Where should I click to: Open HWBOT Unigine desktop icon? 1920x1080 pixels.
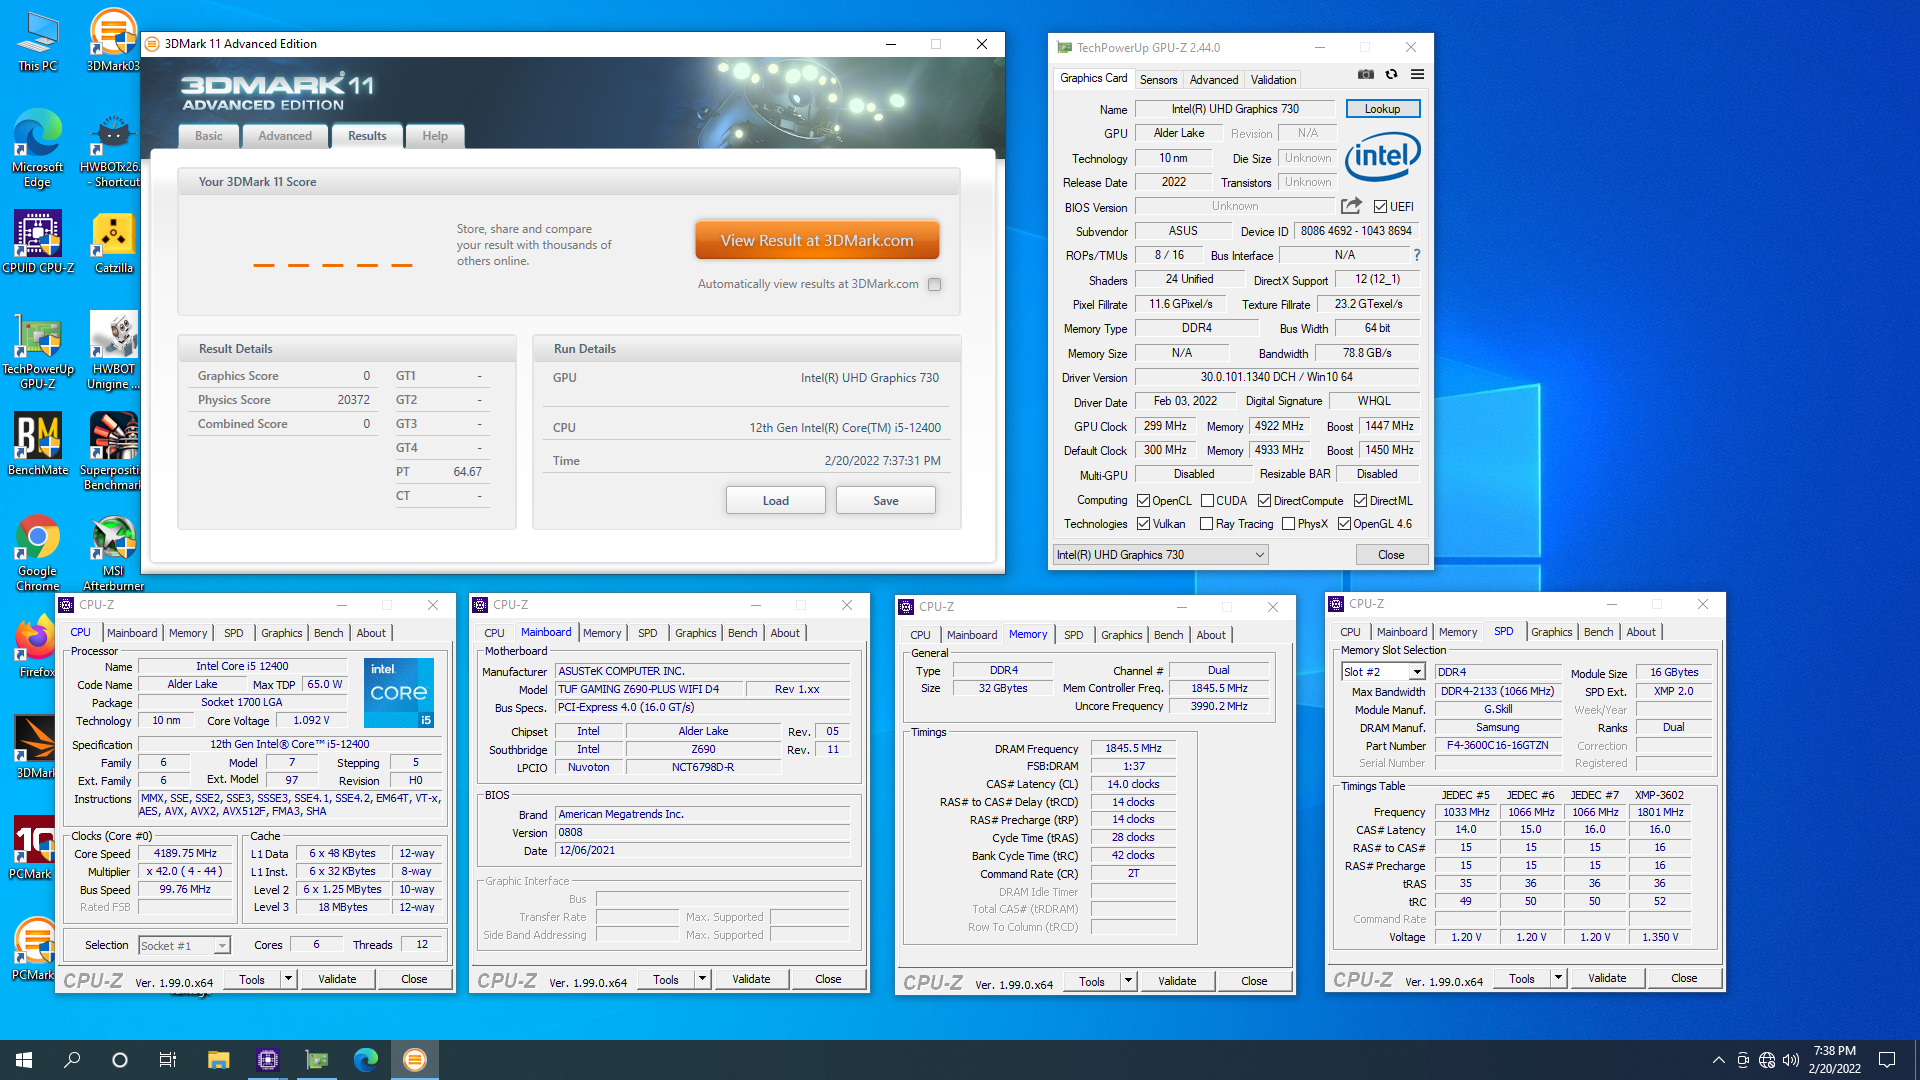[113, 350]
